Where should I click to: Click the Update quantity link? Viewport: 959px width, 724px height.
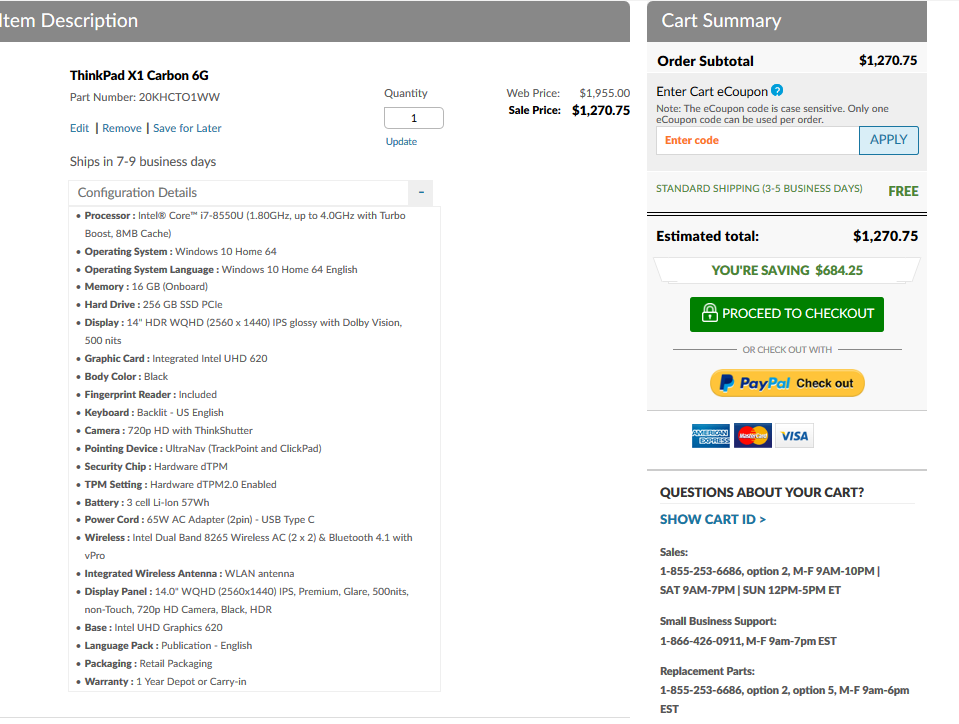pyautogui.click(x=401, y=141)
